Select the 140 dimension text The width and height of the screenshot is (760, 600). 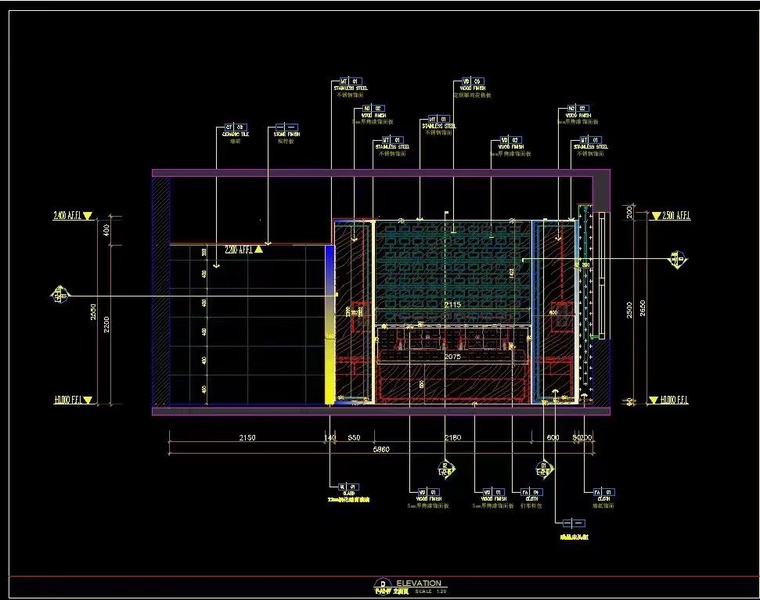pos(330,438)
